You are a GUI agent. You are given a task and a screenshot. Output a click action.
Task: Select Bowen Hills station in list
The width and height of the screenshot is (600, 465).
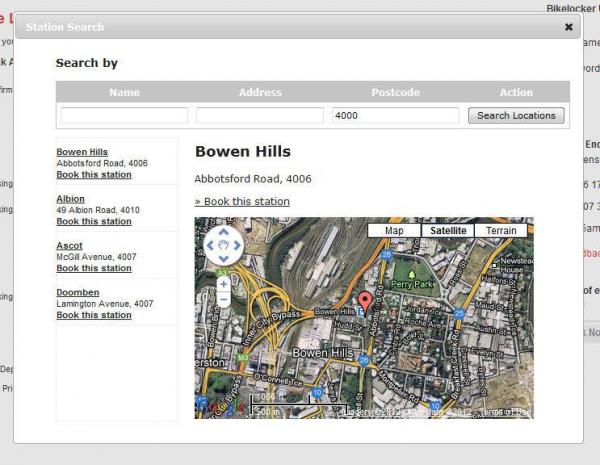82,152
